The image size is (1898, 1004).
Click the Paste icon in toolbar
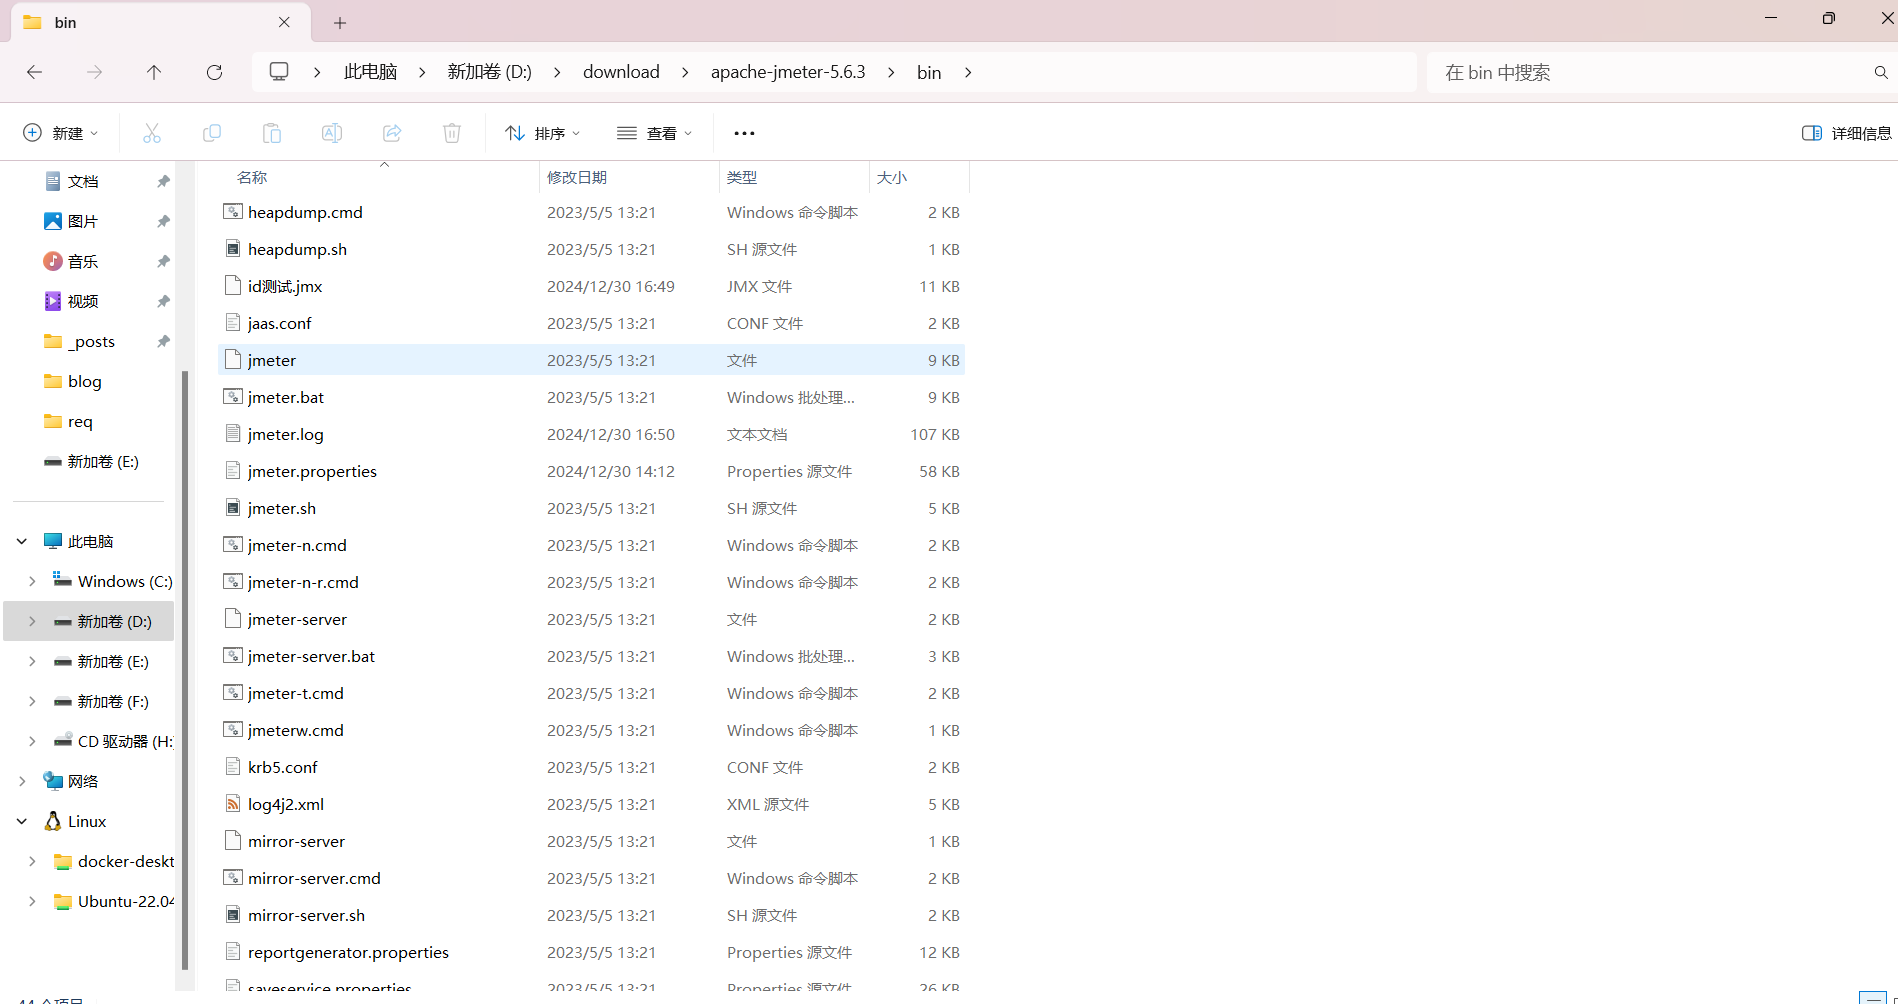[272, 133]
